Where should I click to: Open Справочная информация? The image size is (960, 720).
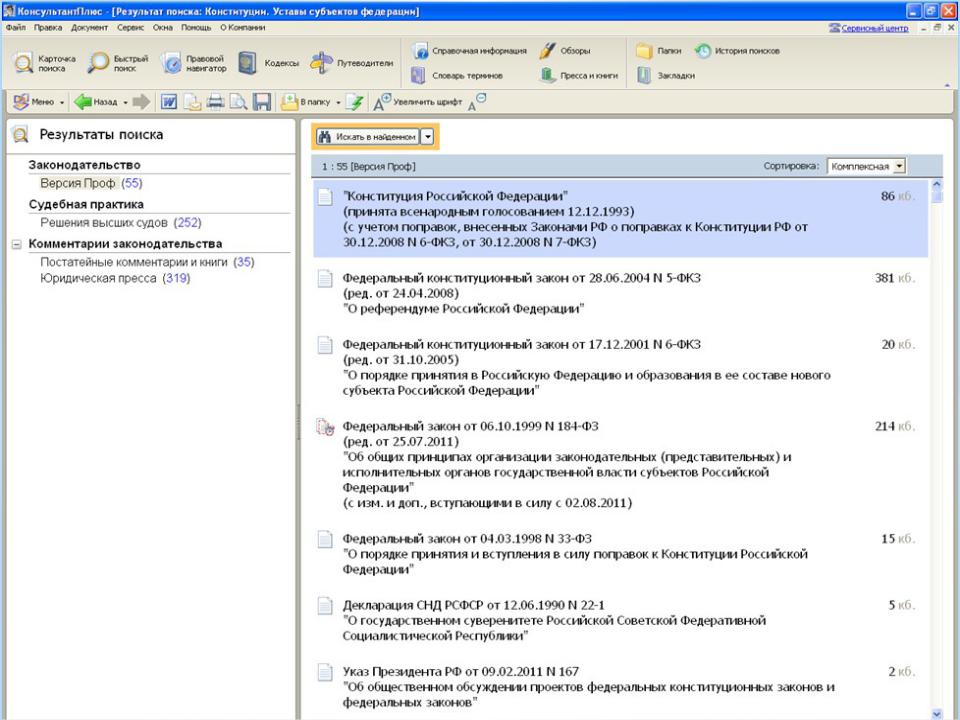[x=469, y=51]
